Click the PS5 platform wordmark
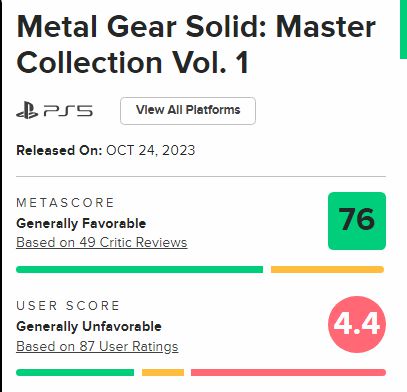Viewport: 407px width, 392px height. coord(68,111)
